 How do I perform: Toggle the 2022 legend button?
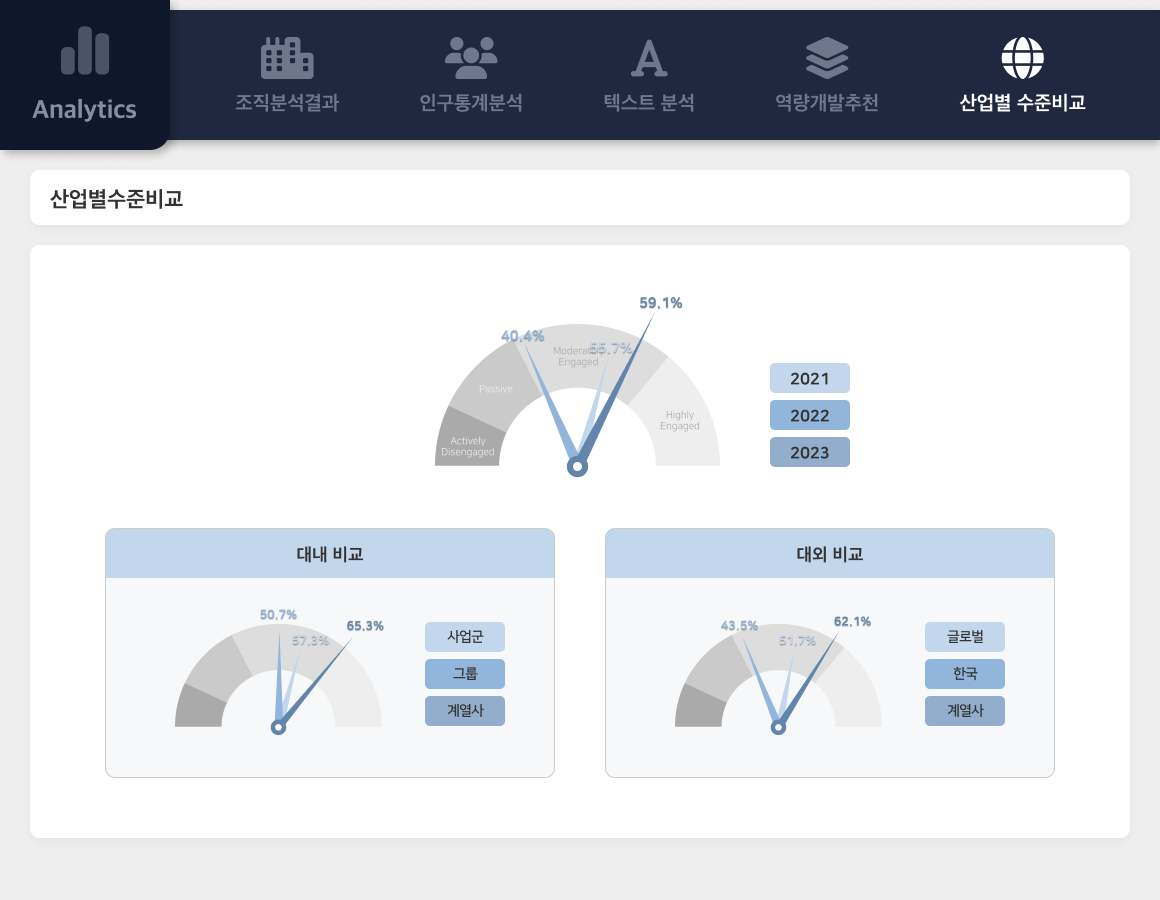(x=809, y=415)
